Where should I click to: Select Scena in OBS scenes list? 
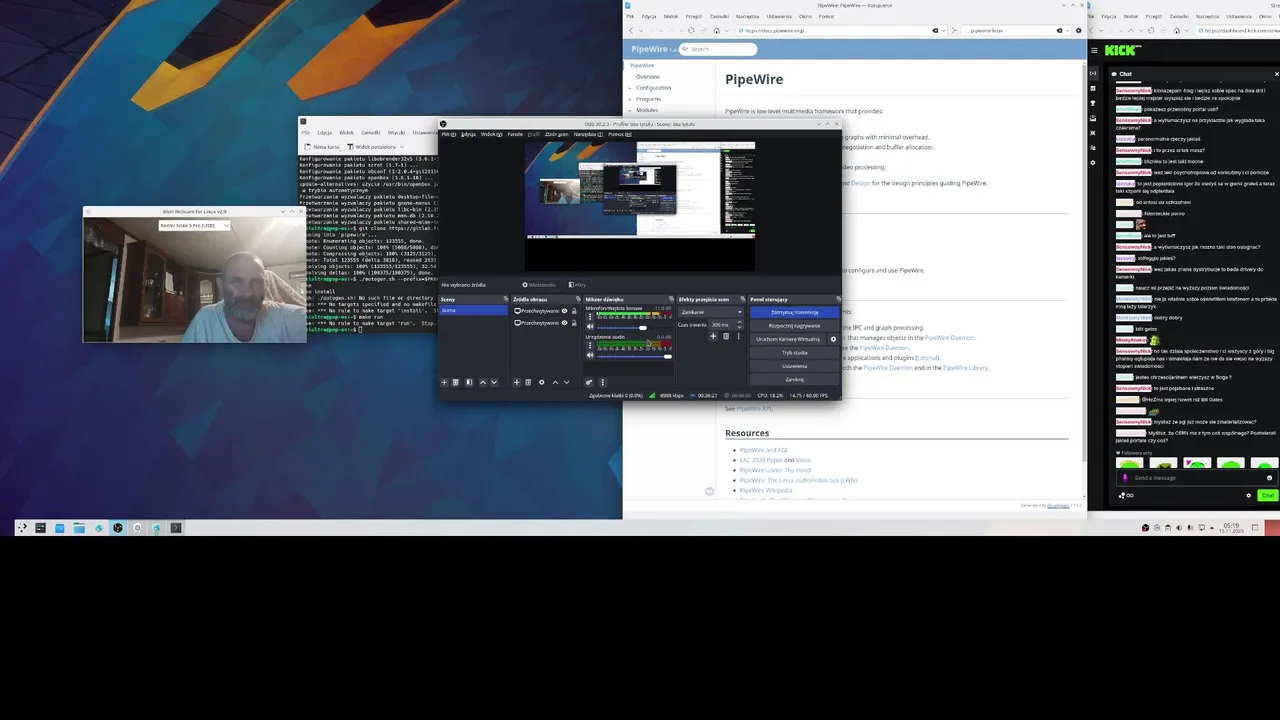(x=473, y=310)
